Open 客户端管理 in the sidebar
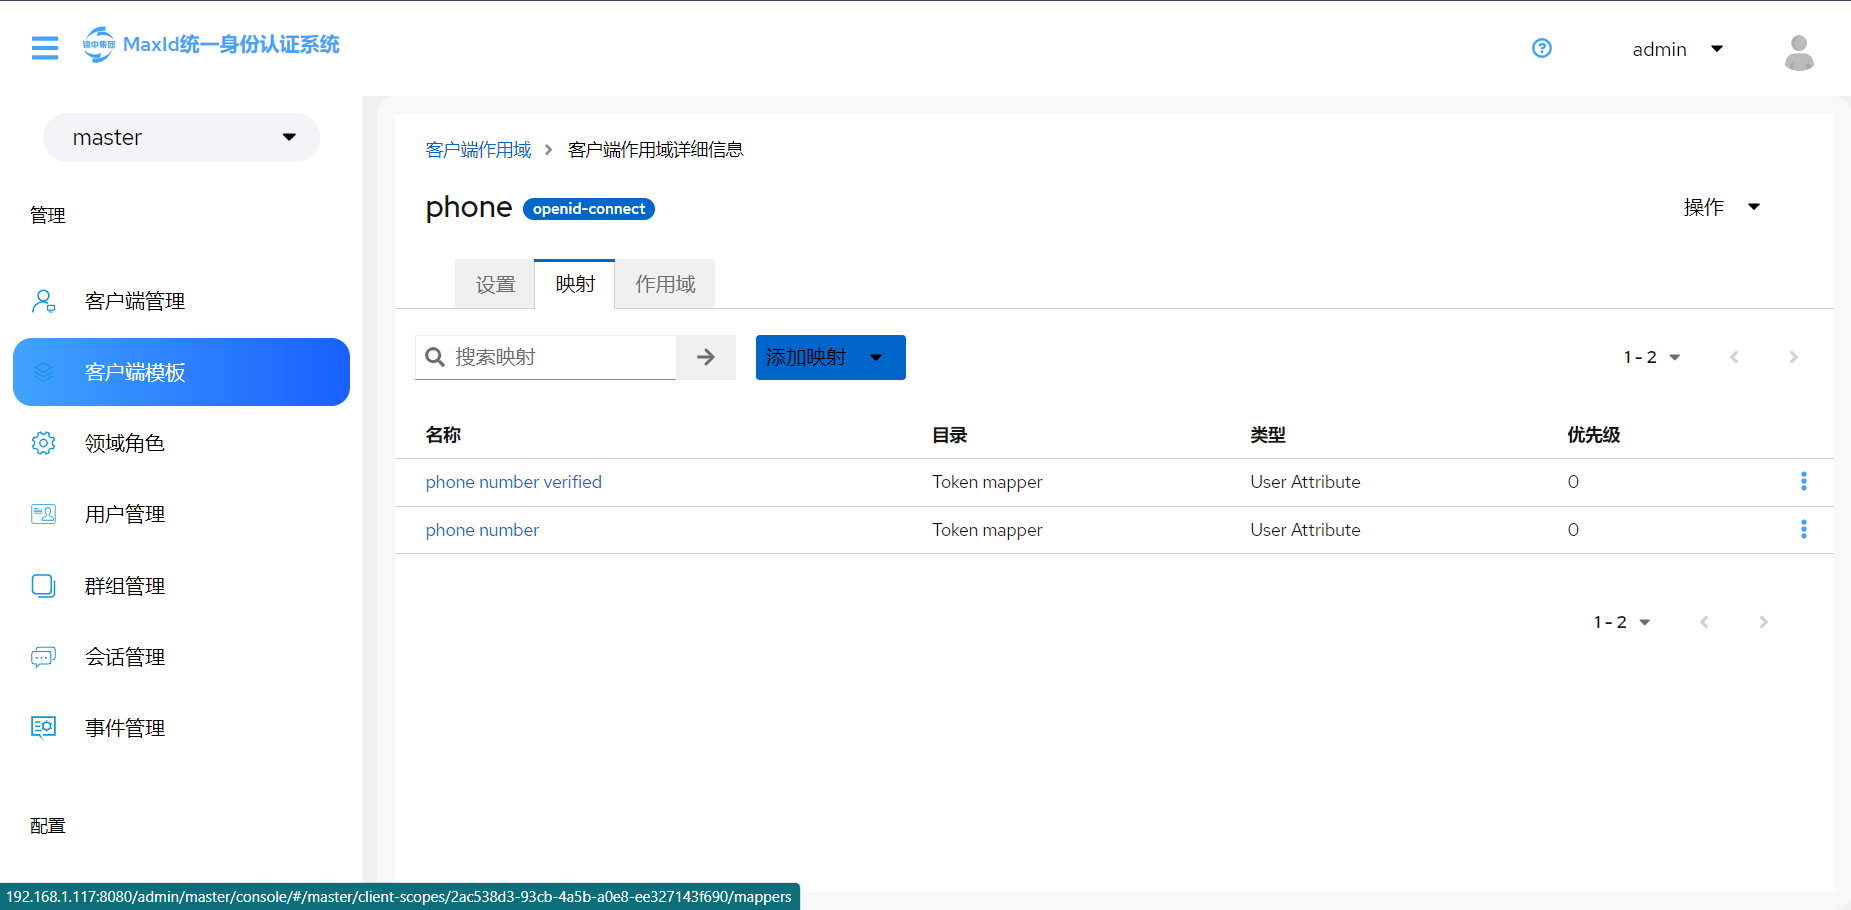Image resolution: width=1851 pixels, height=910 pixels. point(181,301)
